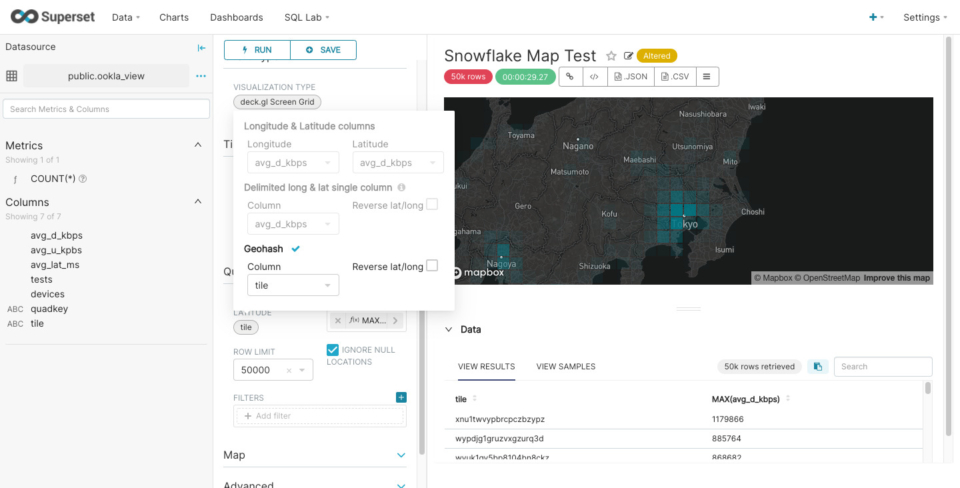
Task: Open the chart hamburger menu
Action: (707, 77)
